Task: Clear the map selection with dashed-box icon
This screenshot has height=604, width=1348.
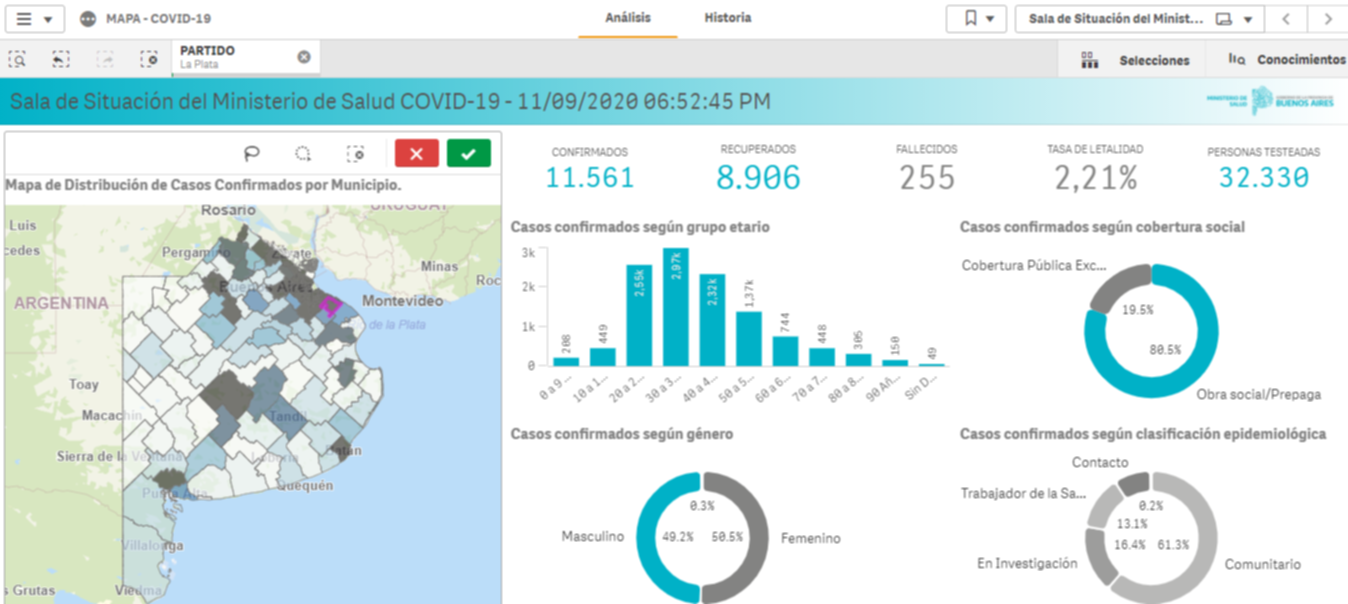Action: 355,153
